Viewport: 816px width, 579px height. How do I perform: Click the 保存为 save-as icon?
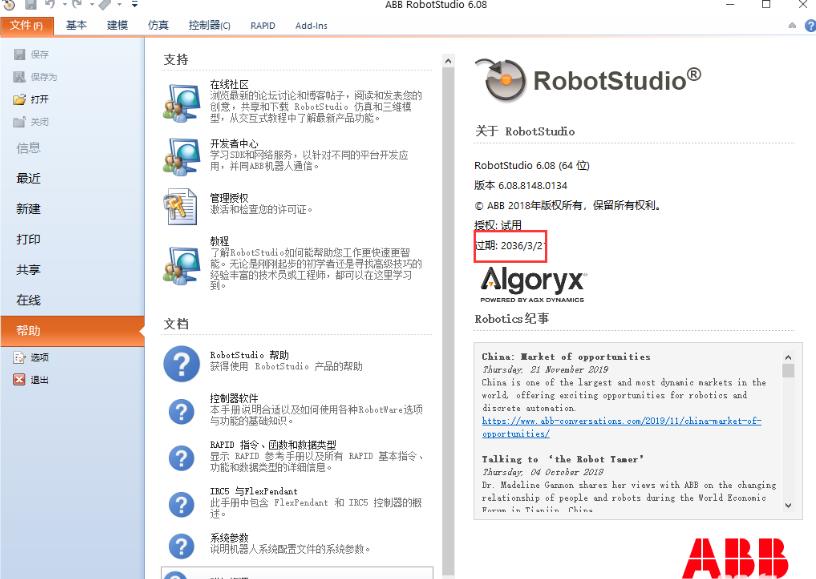coord(20,77)
